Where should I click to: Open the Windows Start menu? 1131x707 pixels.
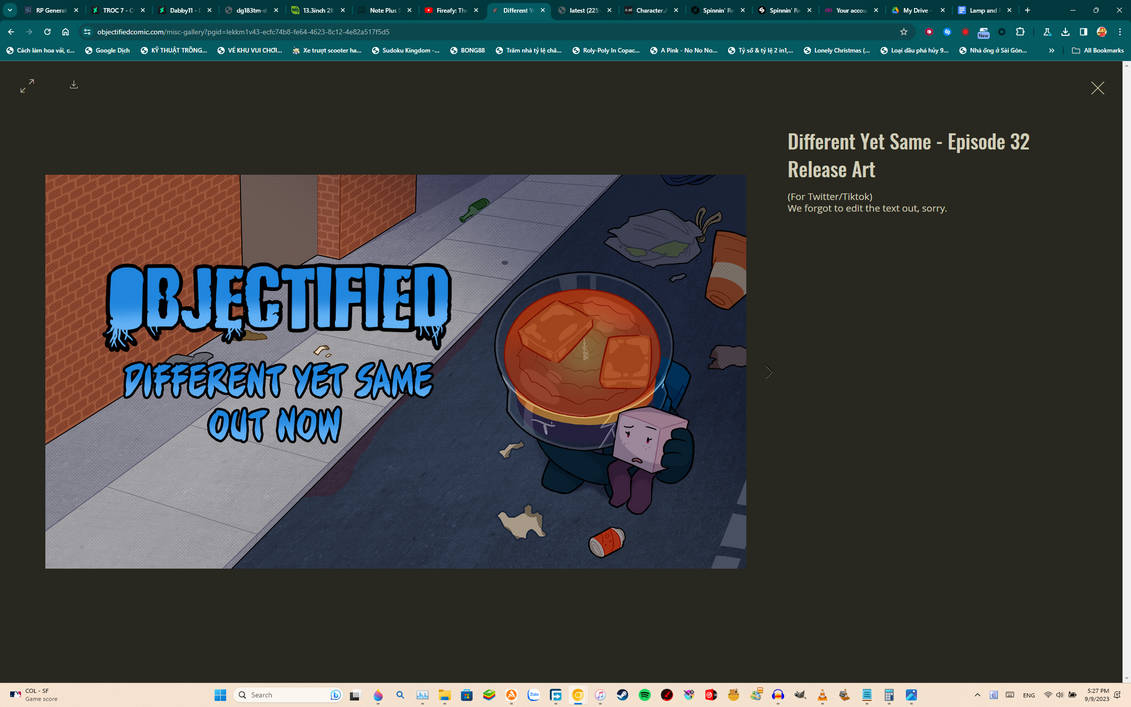pyautogui.click(x=220, y=695)
